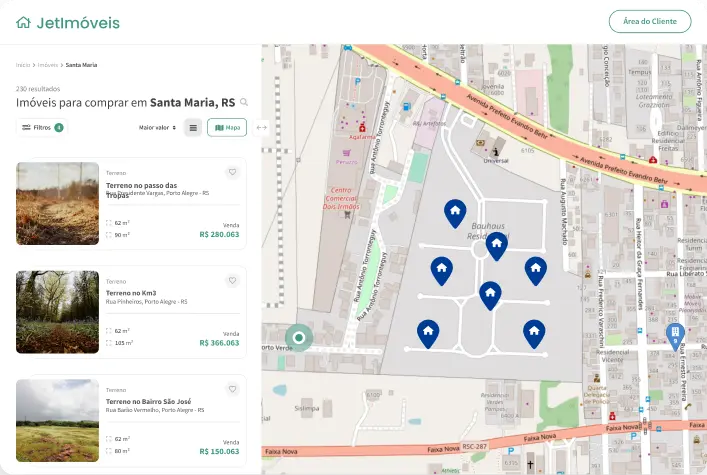Select price R$ 150.063
This screenshot has width=707, height=475.
tap(219, 451)
